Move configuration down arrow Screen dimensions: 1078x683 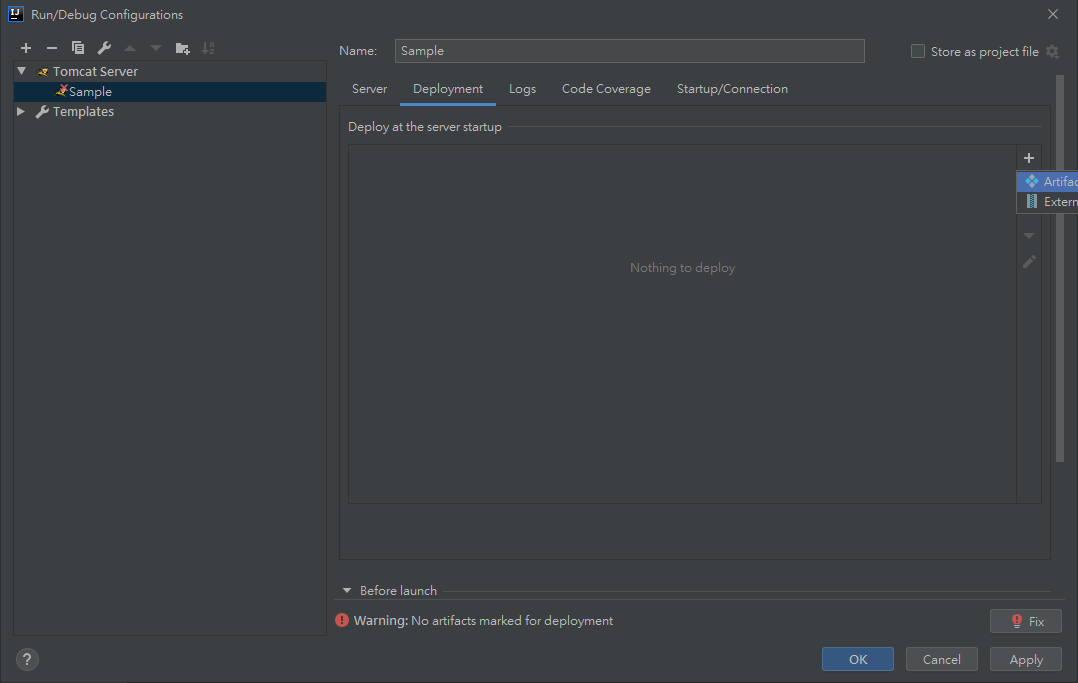156,48
